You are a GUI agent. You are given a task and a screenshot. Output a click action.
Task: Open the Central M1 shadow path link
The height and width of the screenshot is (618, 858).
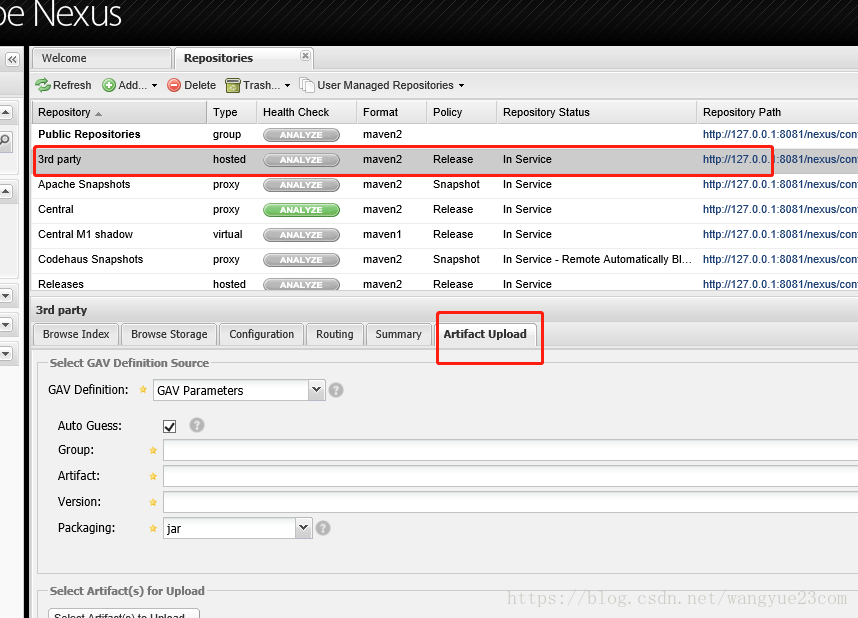tap(780, 235)
